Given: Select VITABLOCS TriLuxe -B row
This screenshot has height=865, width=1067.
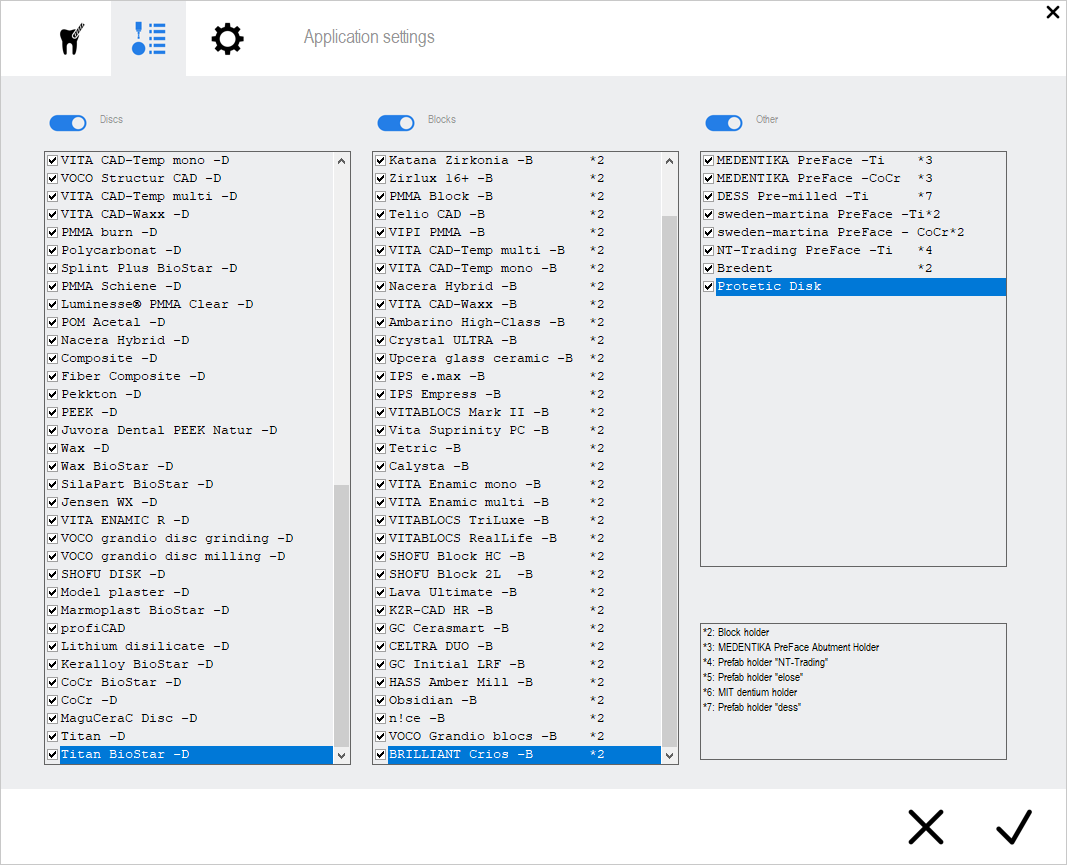Looking at the screenshot, I should click(518, 520).
